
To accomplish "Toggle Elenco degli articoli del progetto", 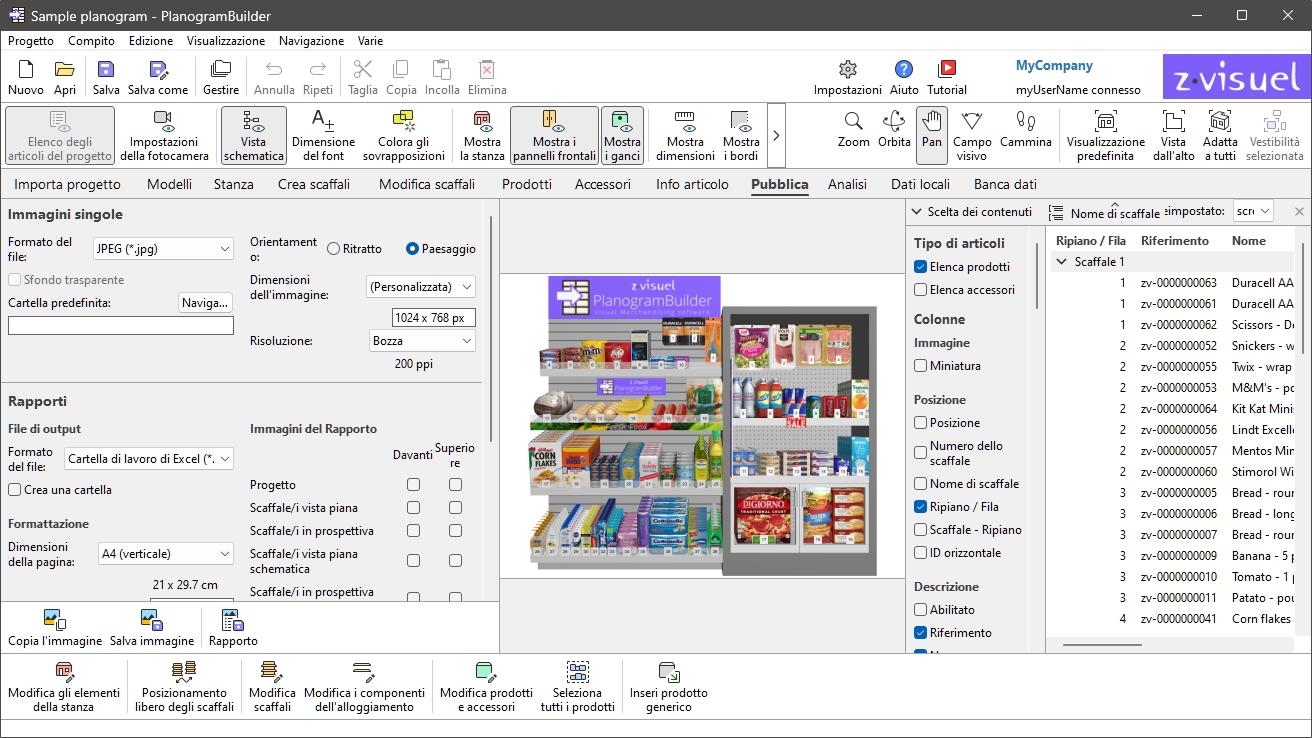I will [x=60, y=135].
